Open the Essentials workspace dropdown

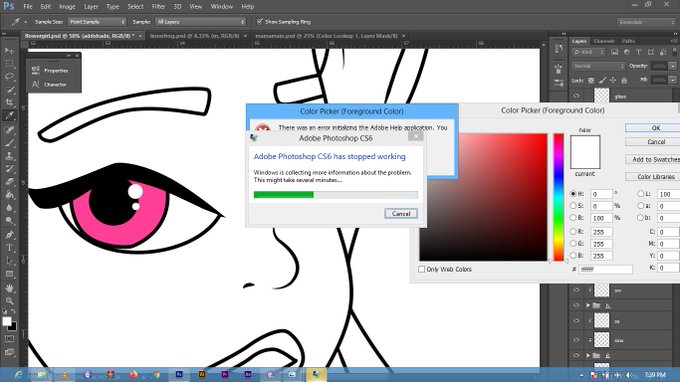(x=647, y=22)
